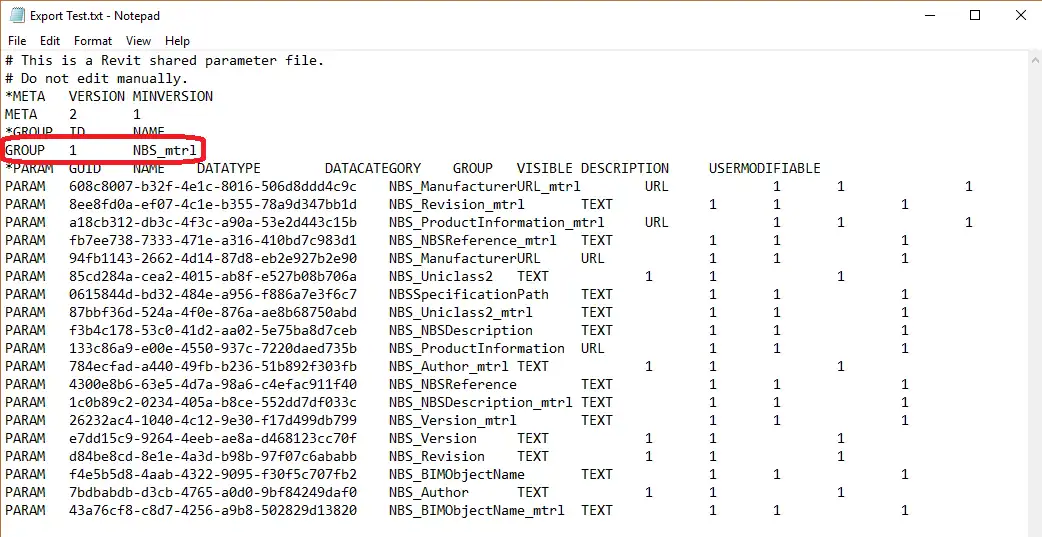Open the File menu

pyautogui.click(x=17, y=41)
